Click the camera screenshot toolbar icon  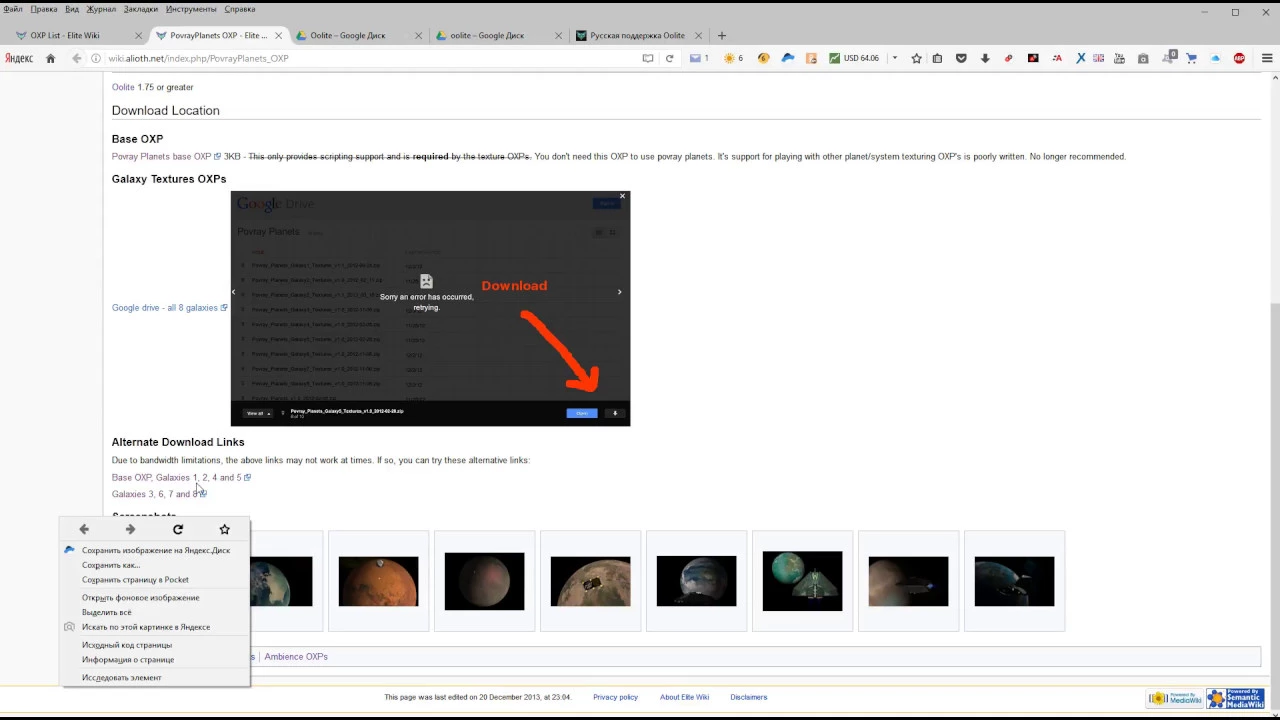click(x=1143, y=58)
